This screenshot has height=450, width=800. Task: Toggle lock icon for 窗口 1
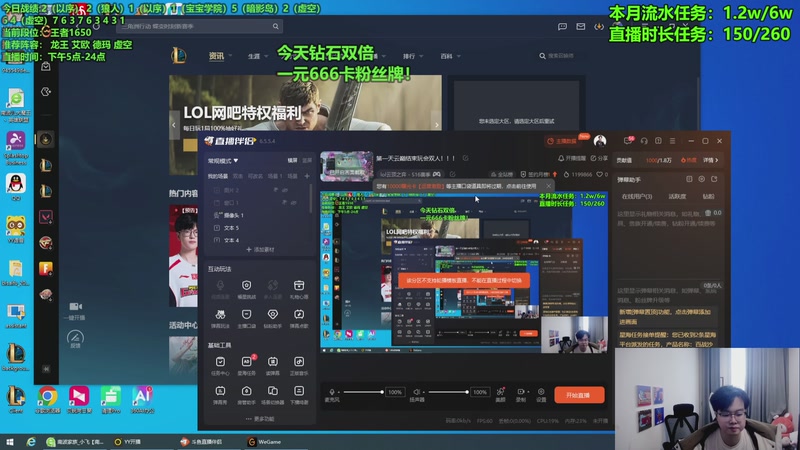point(284,203)
